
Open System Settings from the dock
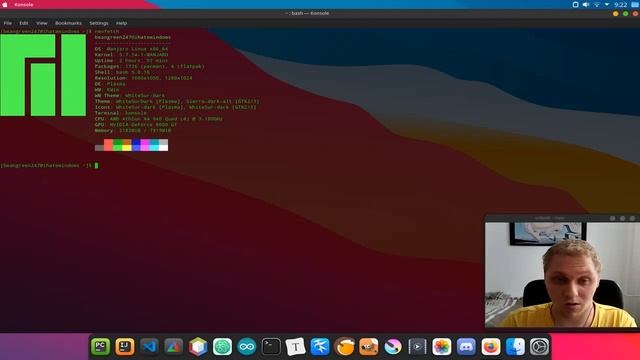[x=539, y=347]
